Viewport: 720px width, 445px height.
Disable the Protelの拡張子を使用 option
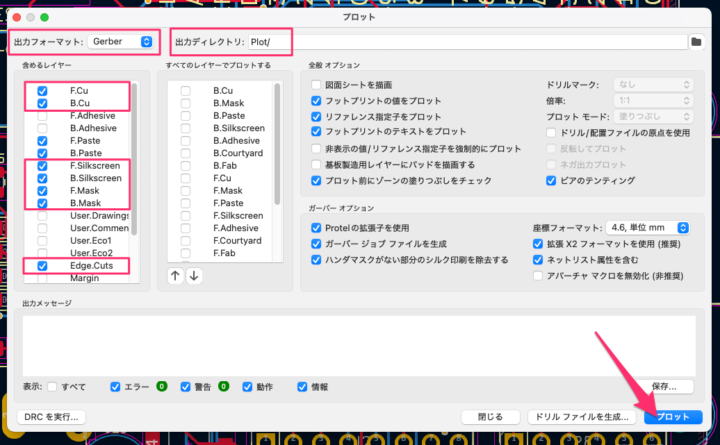(x=316, y=228)
